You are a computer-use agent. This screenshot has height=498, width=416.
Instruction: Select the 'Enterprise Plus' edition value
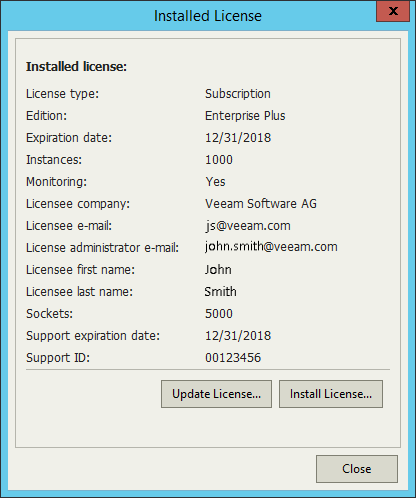[x=245, y=116]
